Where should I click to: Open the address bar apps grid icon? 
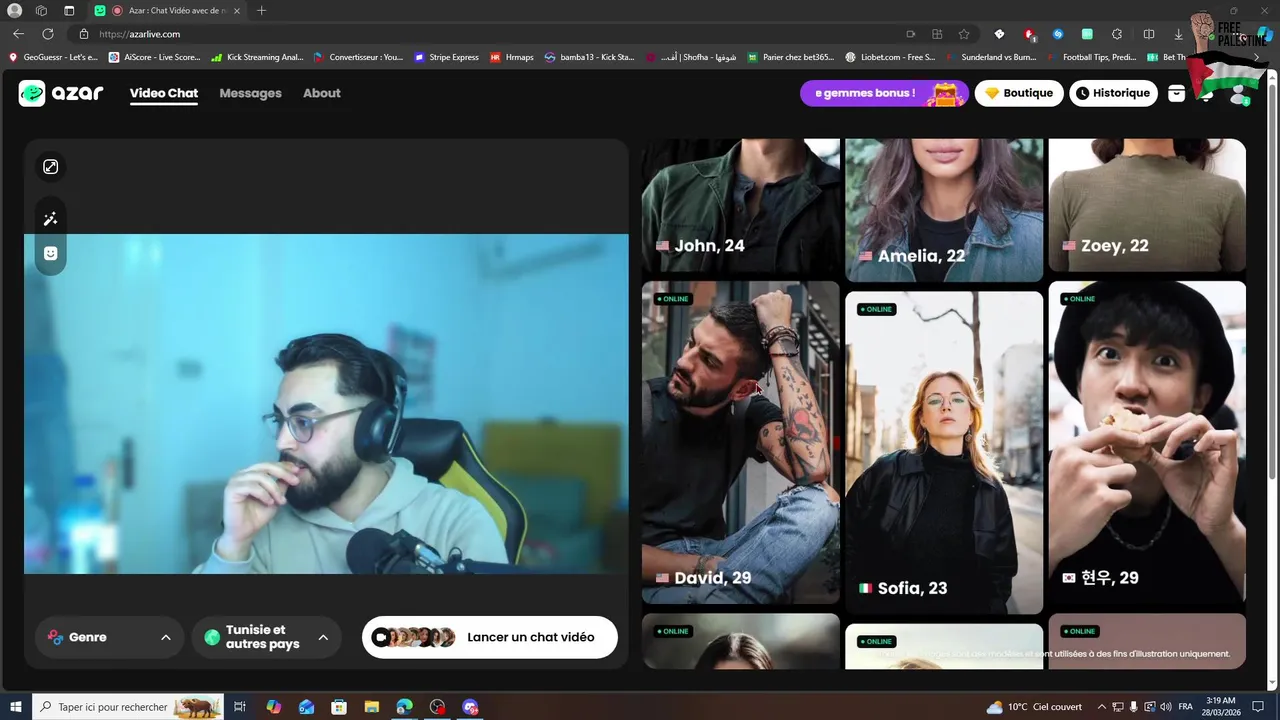pyautogui.click(x=937, y=34)
